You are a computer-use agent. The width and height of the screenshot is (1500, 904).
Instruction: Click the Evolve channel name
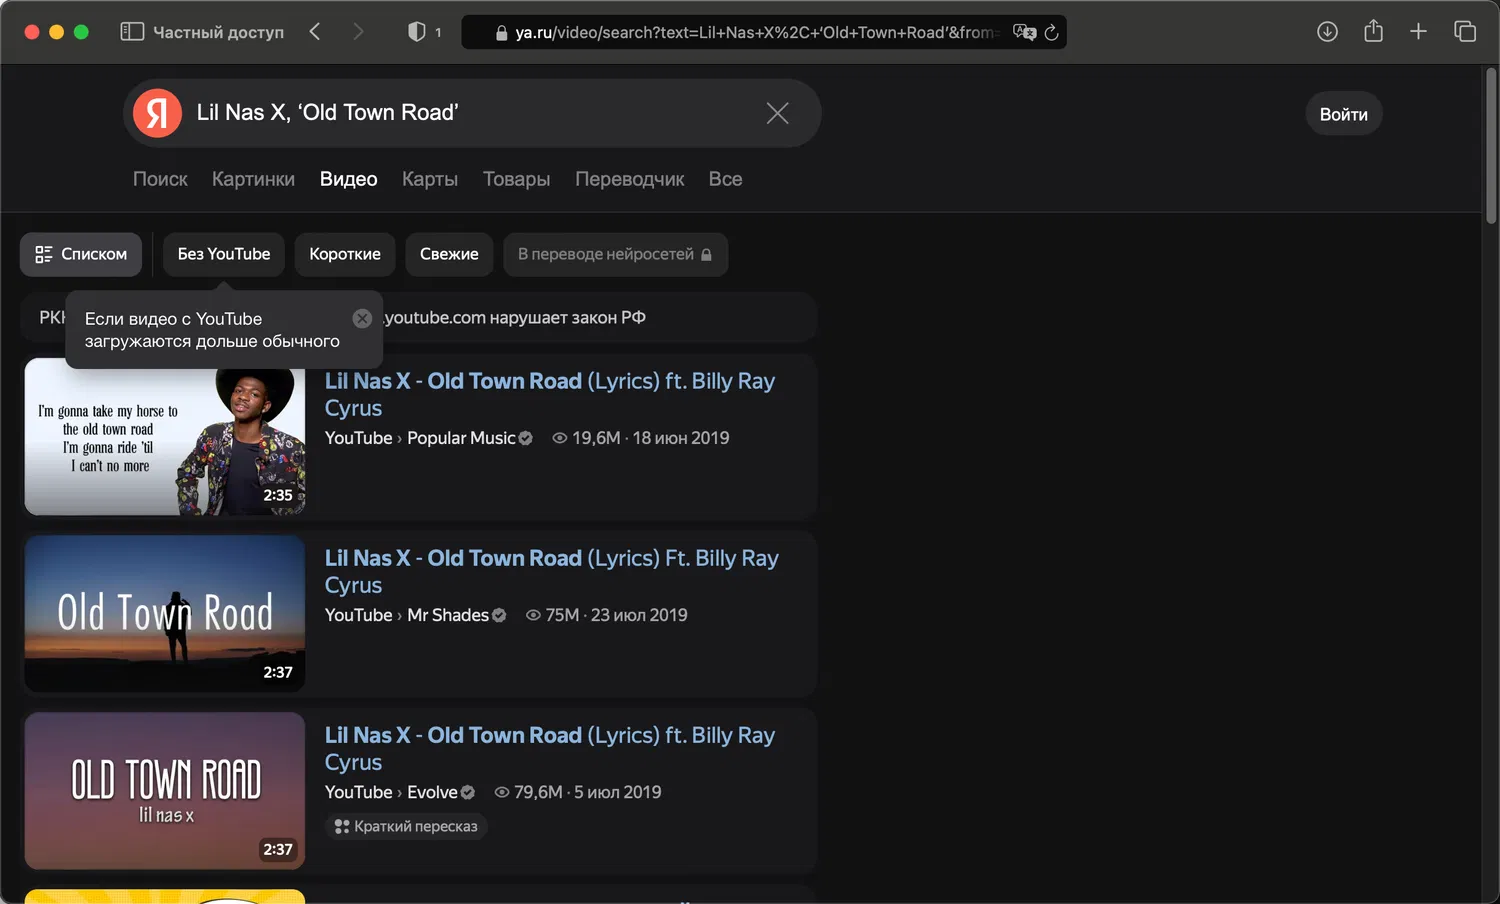point(432,792)
